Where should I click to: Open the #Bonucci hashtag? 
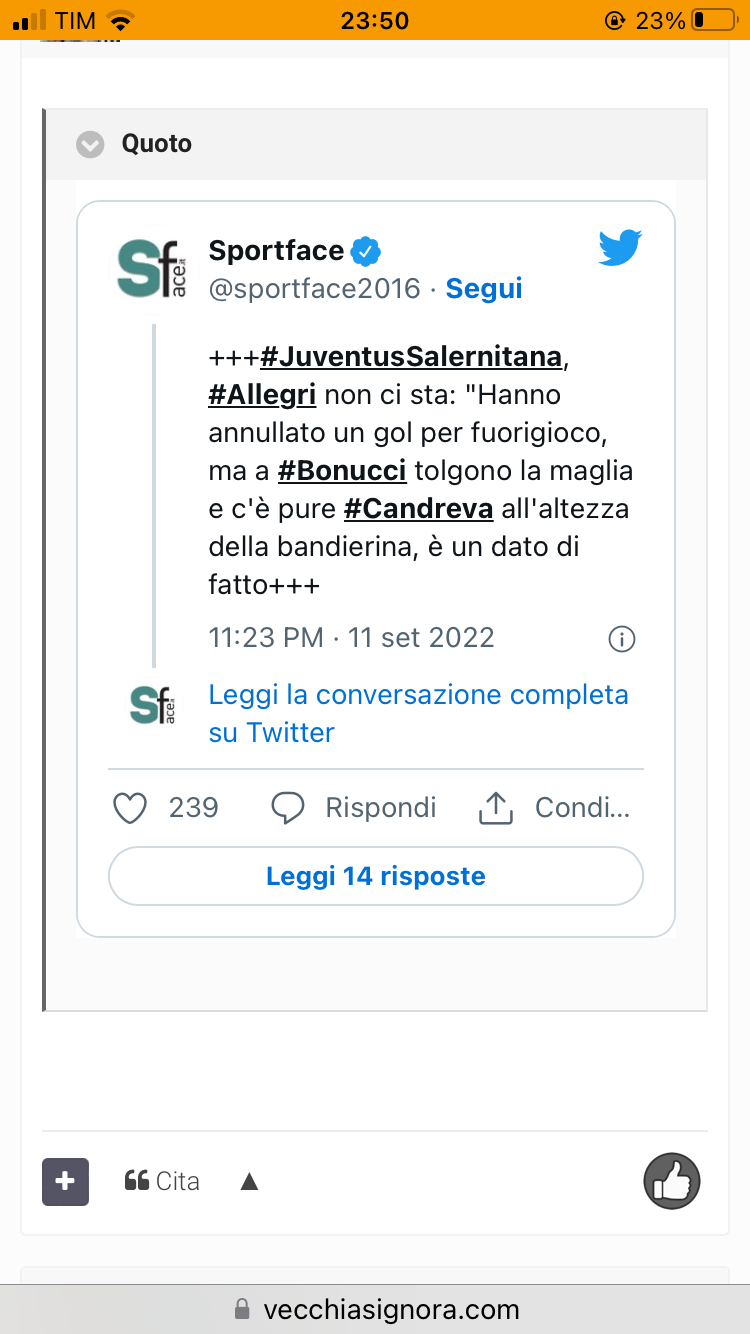pyautogui.click(x=342, y=471)
